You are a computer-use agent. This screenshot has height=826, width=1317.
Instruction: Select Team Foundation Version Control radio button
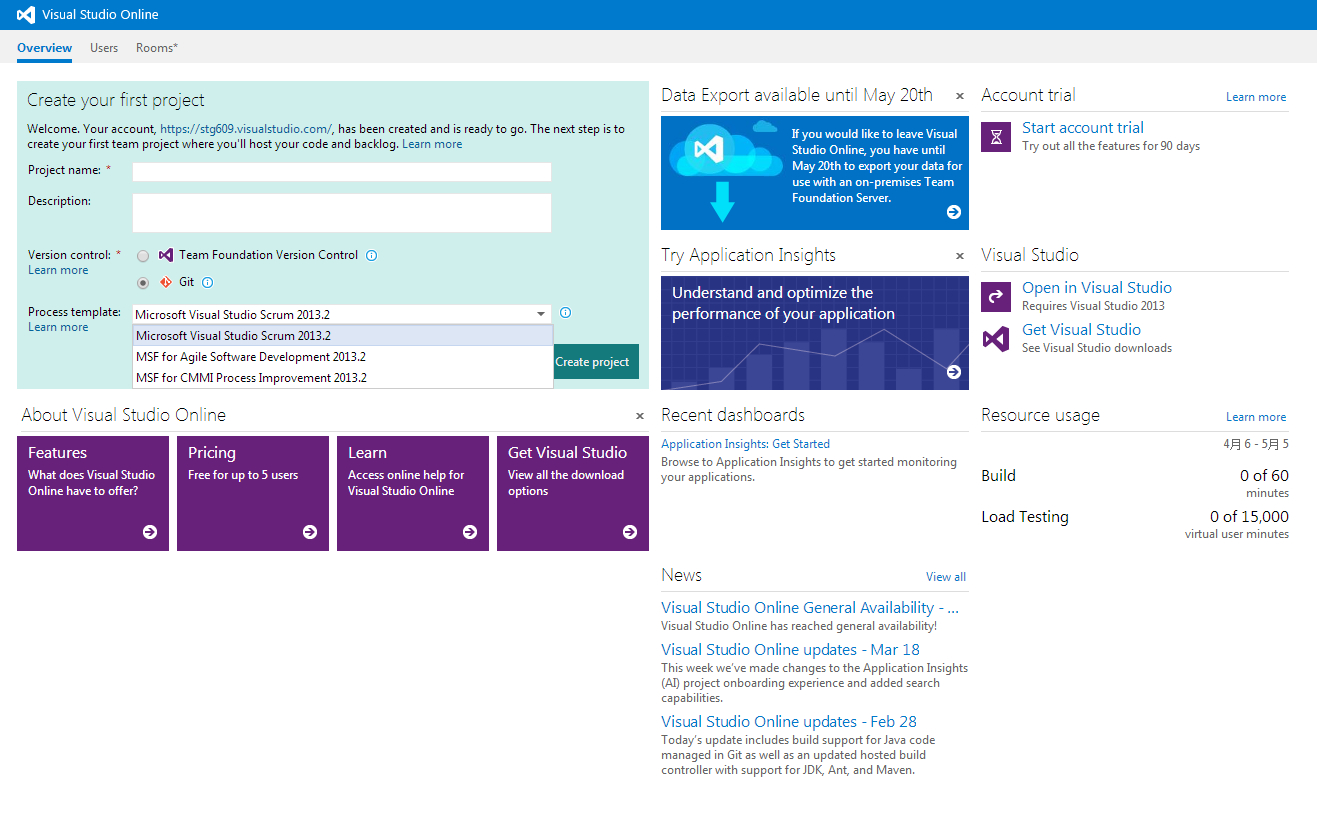(x=143, y=256)
